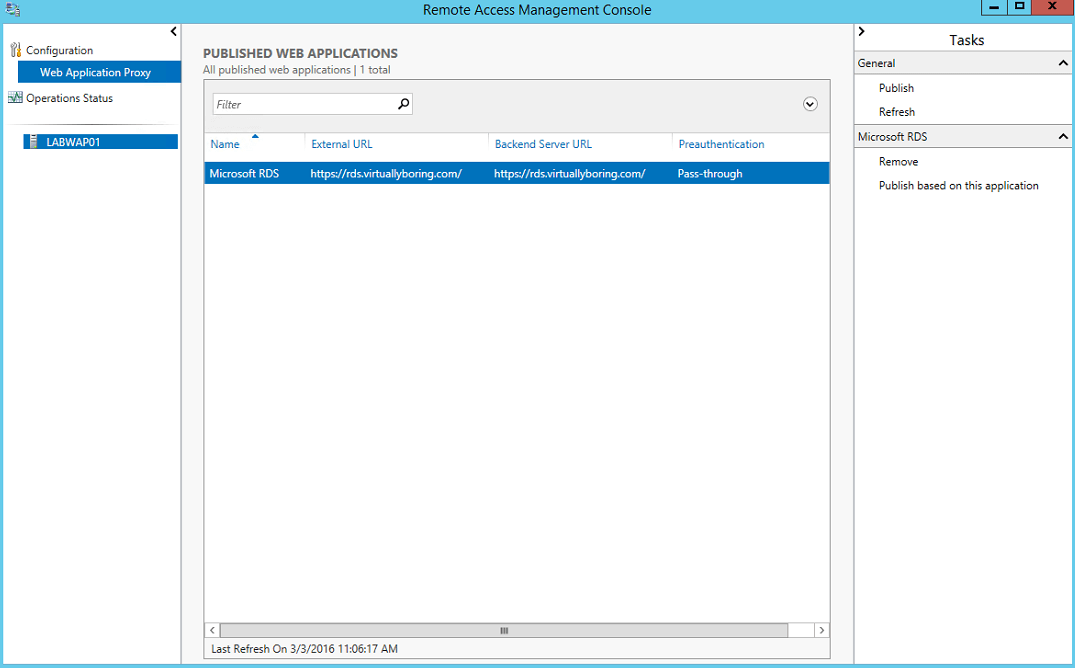Click Publish based on this application

958,186
